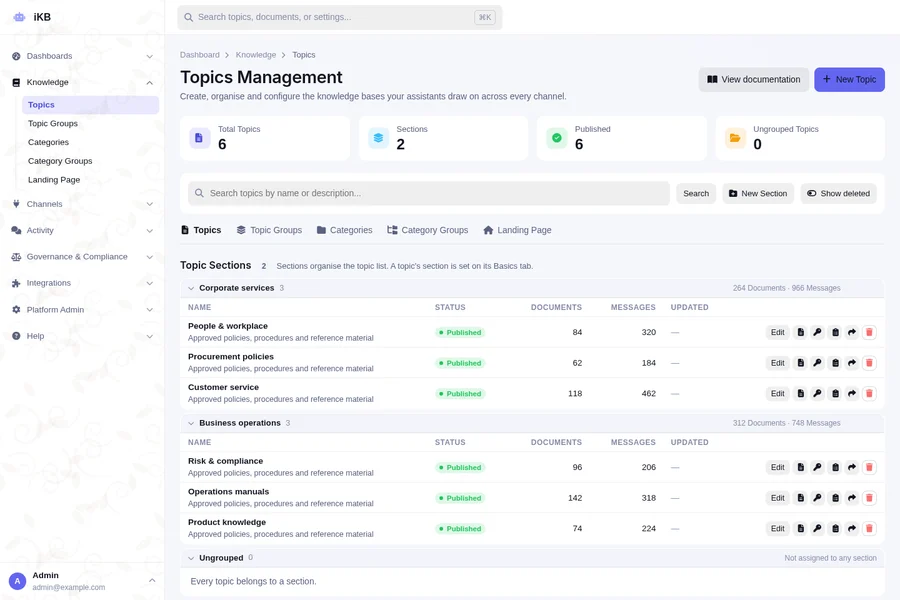Delete the People & workplace topic
This screenshot has width=900, height=600.
[x=869, y=332]
